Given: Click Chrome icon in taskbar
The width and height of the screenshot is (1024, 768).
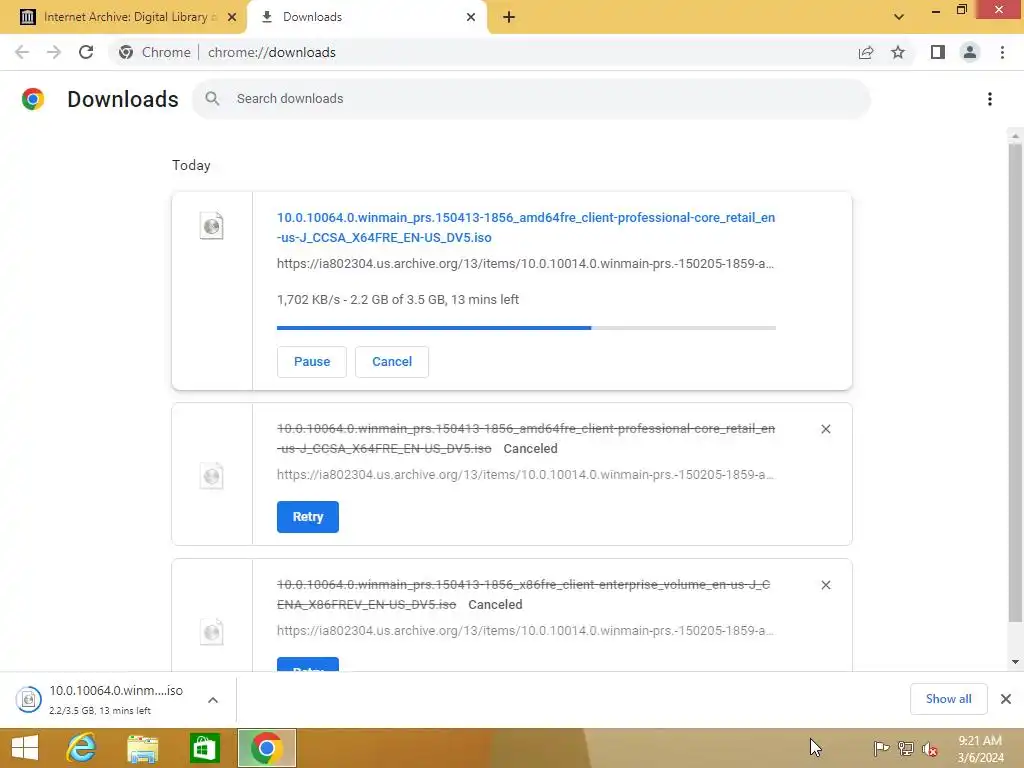Looking at the screenshot, I should coord(266,748).
